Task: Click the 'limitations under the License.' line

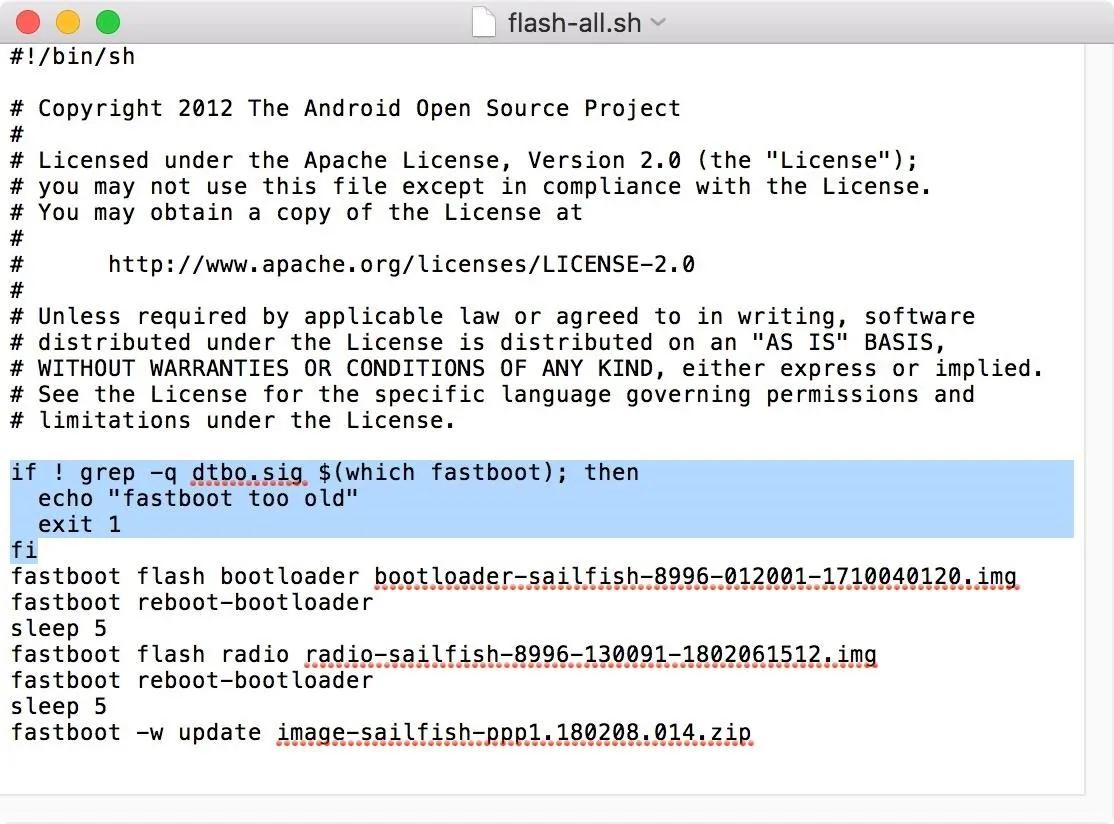Action: [232, 421]
